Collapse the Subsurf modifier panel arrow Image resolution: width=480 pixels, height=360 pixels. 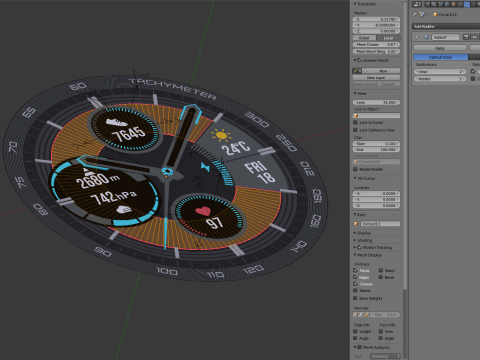pyautogui.click(x=417, y=37)
